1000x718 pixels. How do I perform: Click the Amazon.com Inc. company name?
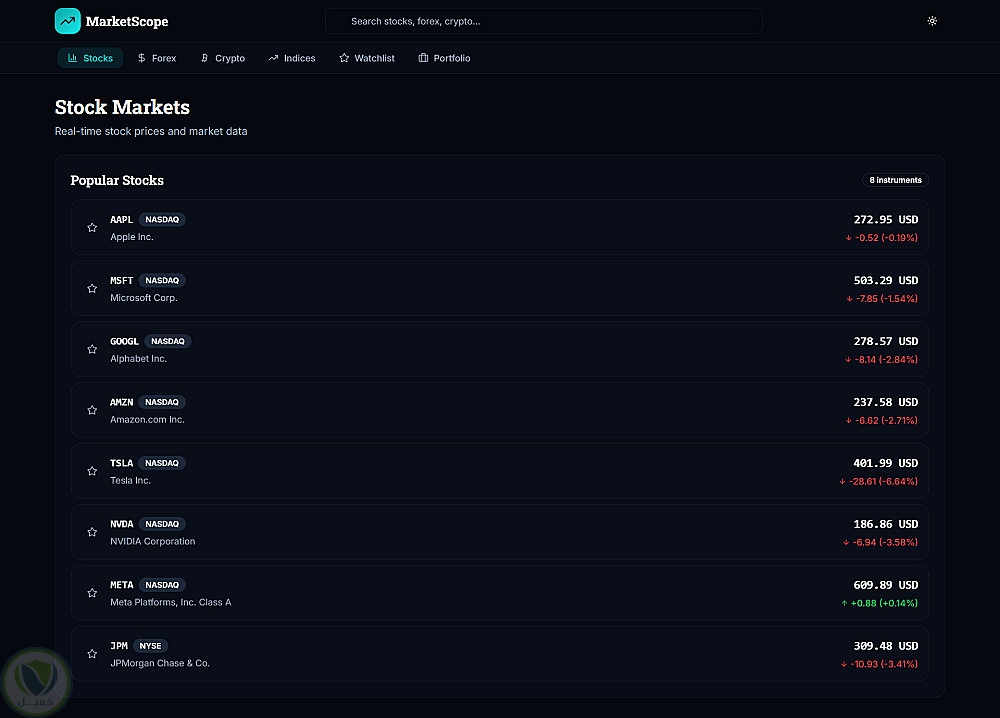[147, 420]
